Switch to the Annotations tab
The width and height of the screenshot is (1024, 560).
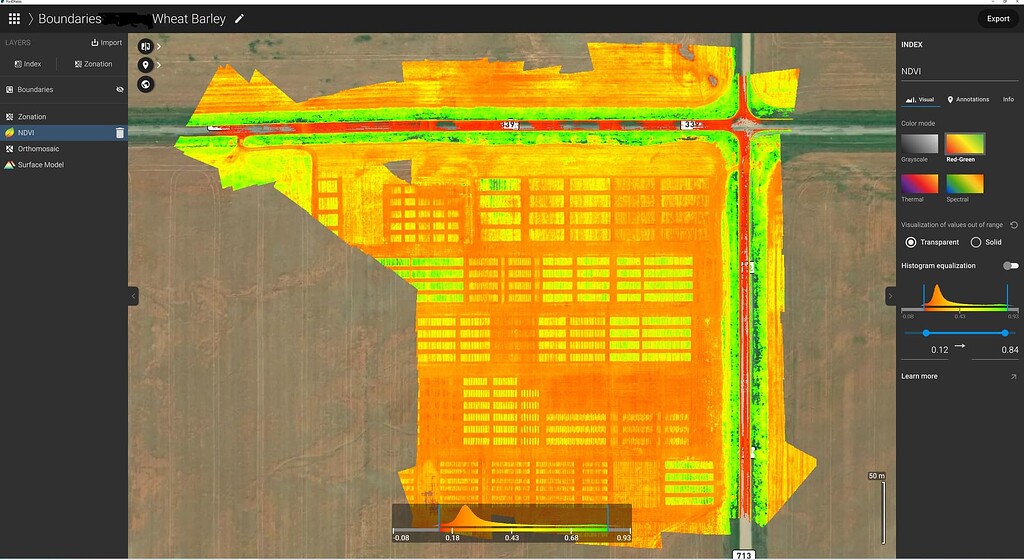(x=968, y=100)
